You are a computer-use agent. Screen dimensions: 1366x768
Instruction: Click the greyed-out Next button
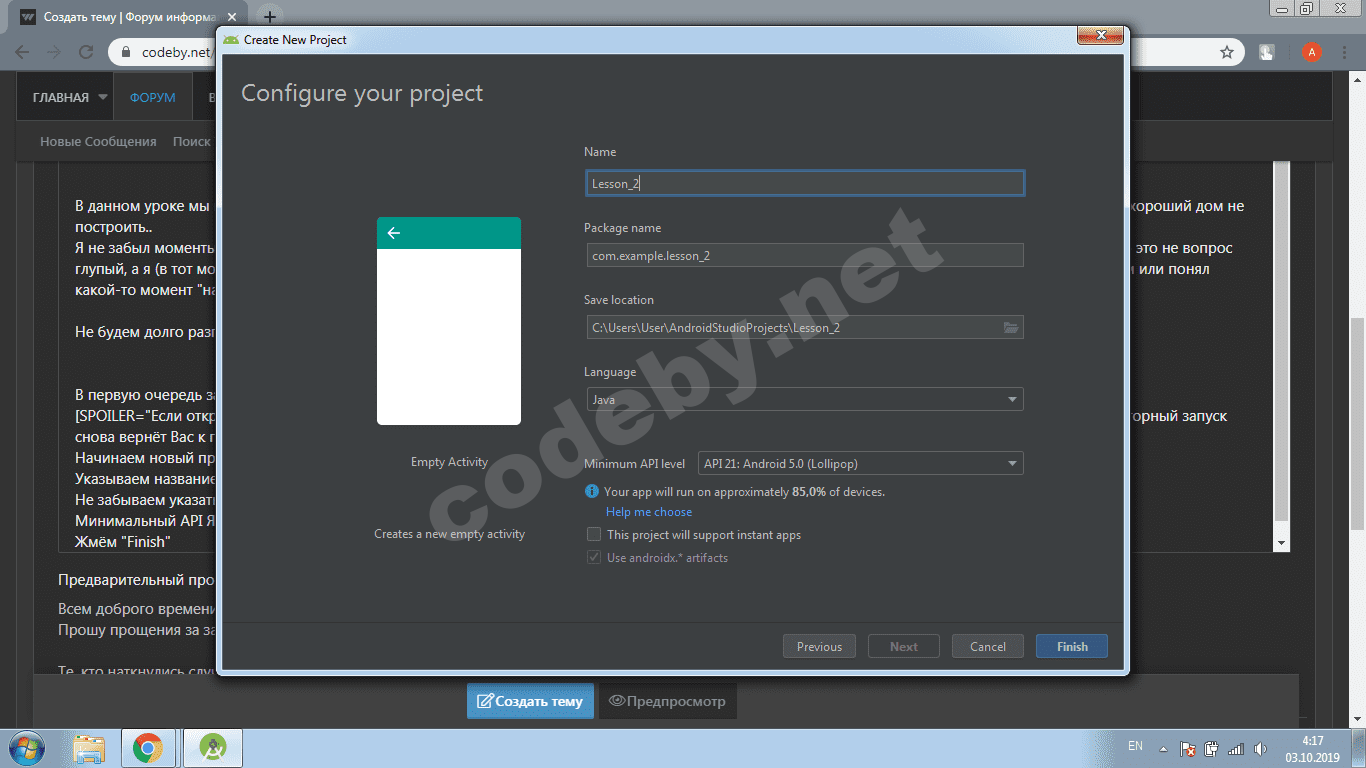904,646
